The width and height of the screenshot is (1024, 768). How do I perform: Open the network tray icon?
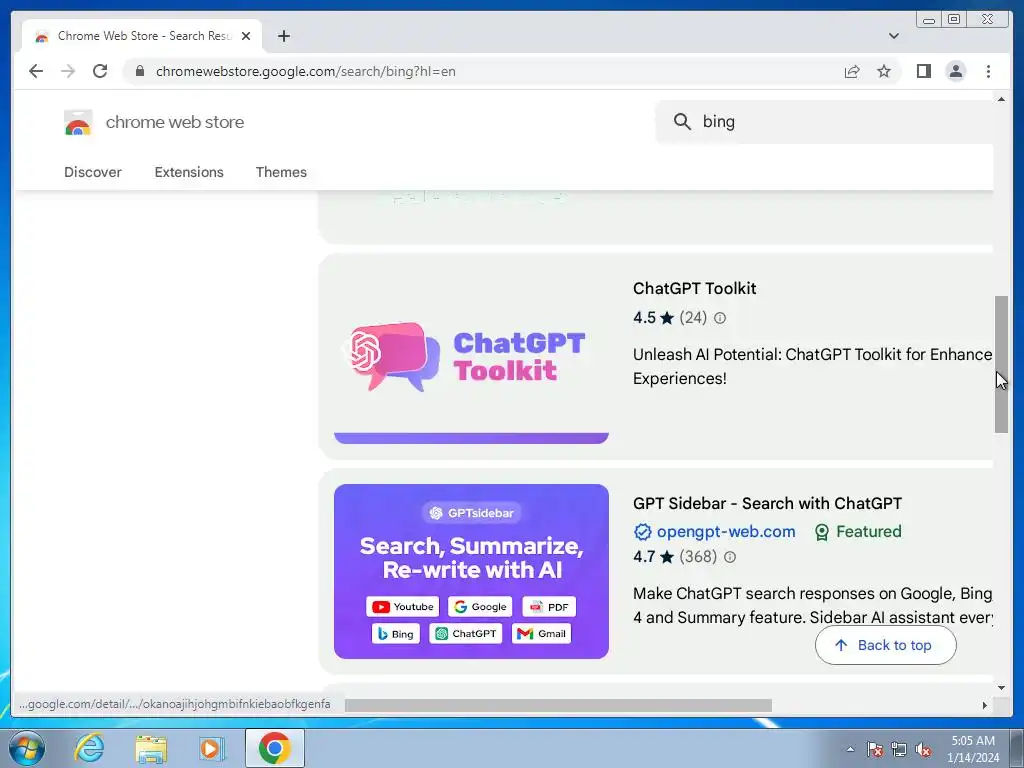(x=899, y=749)
